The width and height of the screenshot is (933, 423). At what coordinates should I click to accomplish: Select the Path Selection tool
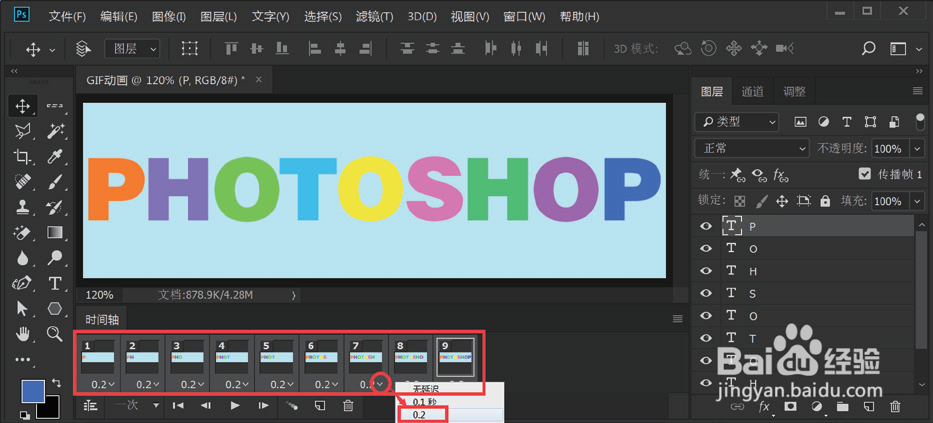tap(23, 308)
